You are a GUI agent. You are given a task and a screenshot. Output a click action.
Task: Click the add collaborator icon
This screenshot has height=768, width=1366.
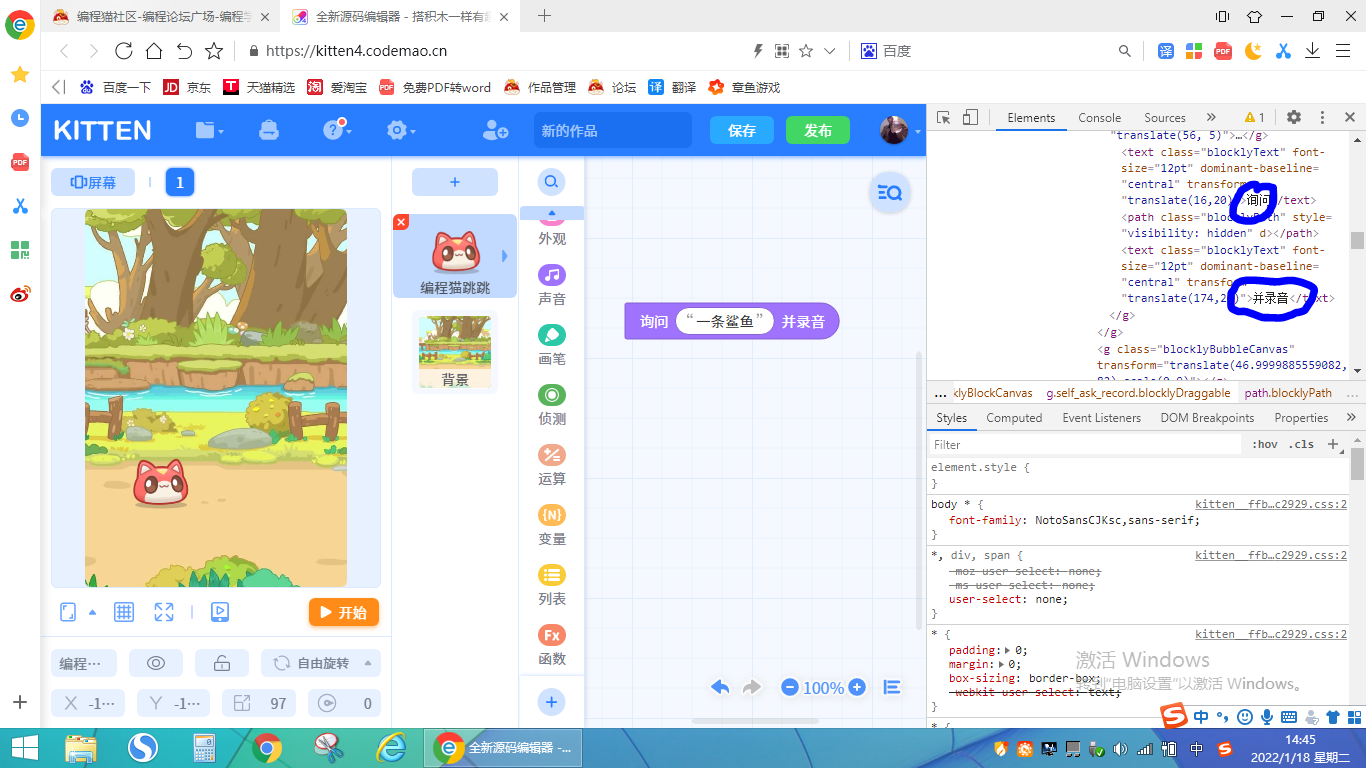pyautogui.click(x=495, y=130)
